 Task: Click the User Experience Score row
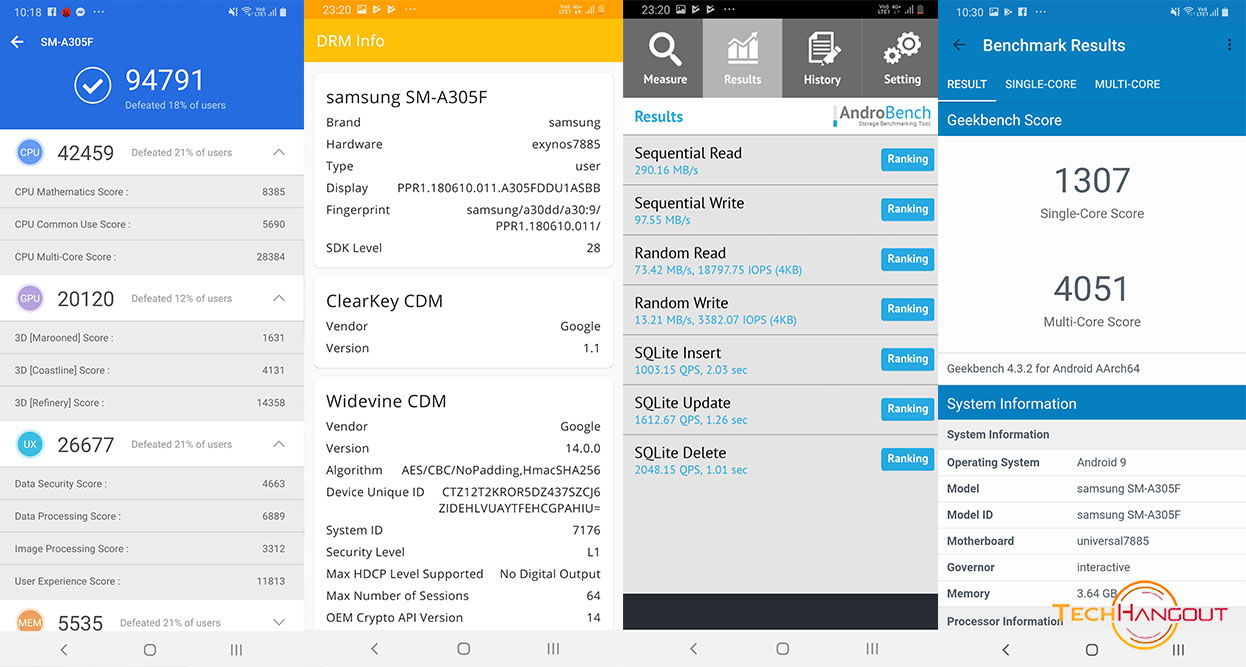(152, 581)
